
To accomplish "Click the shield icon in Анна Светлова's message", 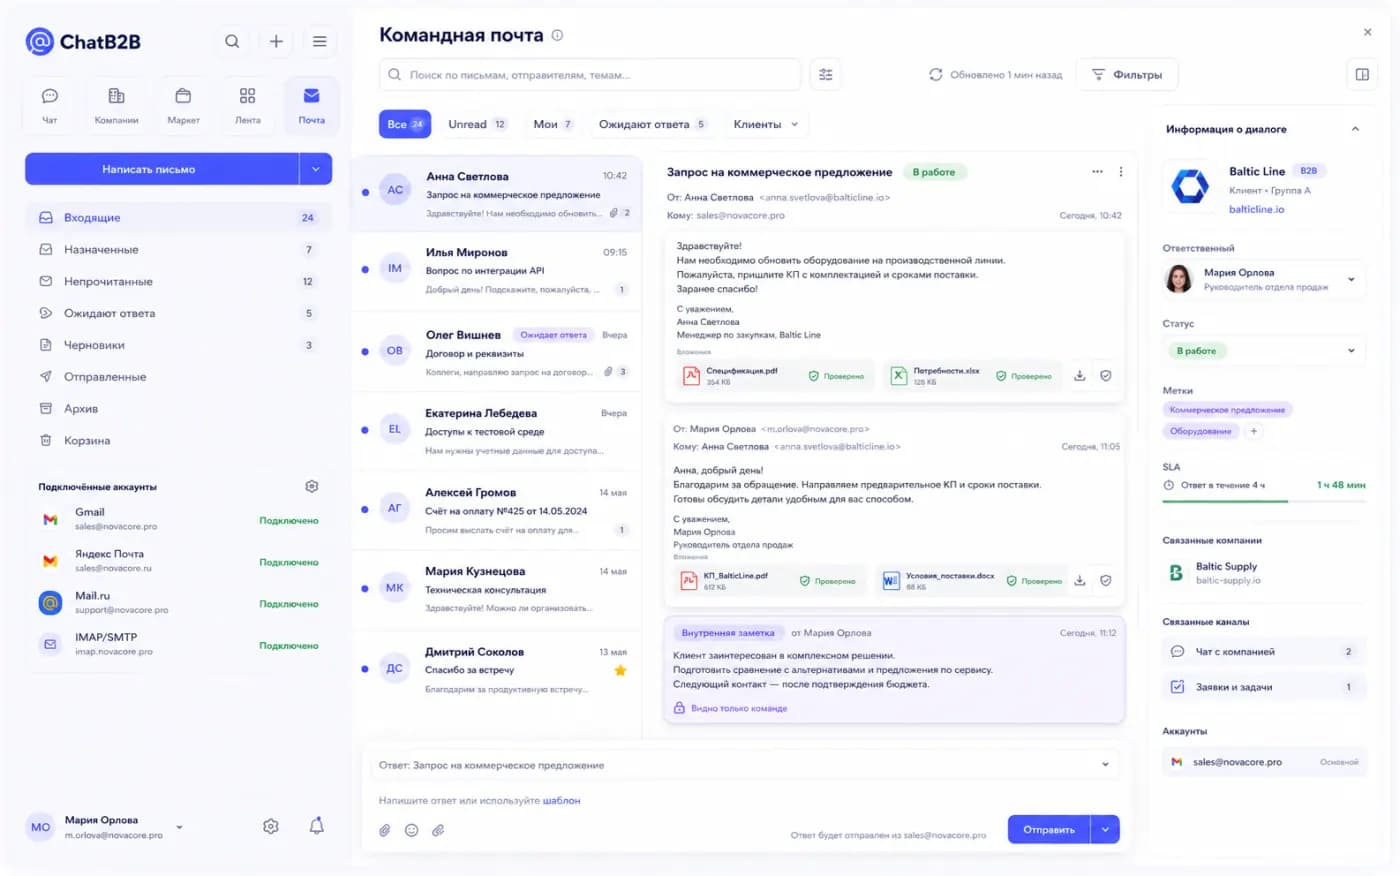I will click(x=1106, y=376).
